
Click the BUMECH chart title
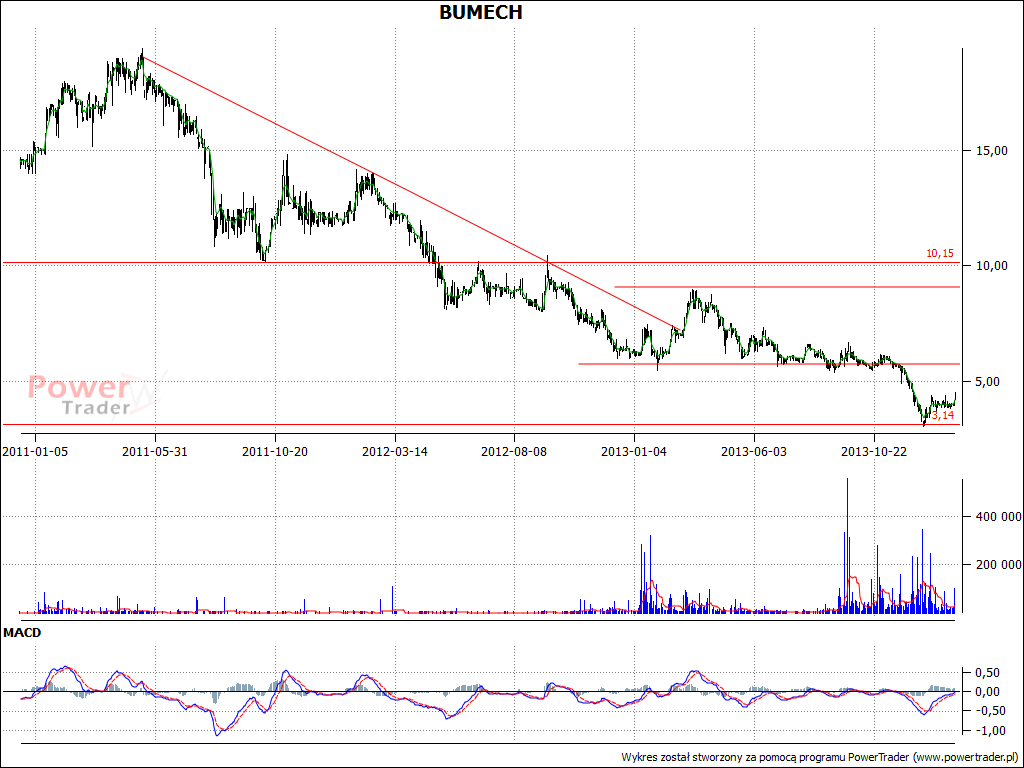tap(481, 12)
